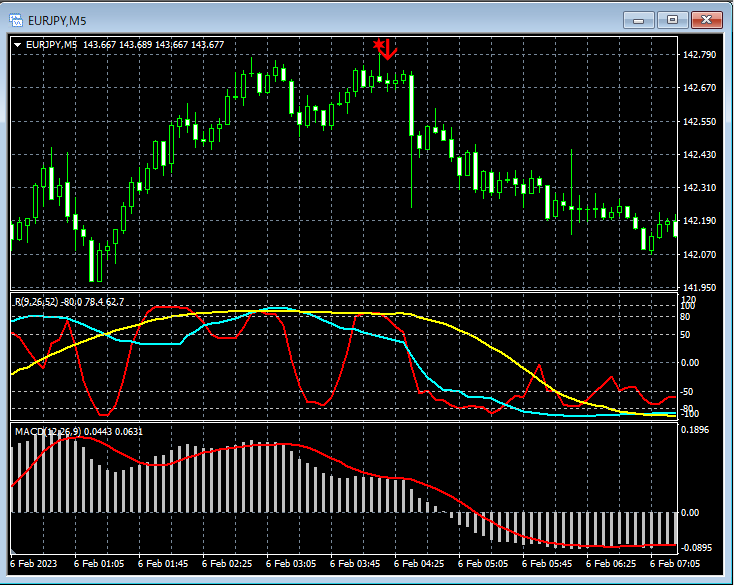Click the 6 Feb 2023 date label
735x585 pixels.
36,564
